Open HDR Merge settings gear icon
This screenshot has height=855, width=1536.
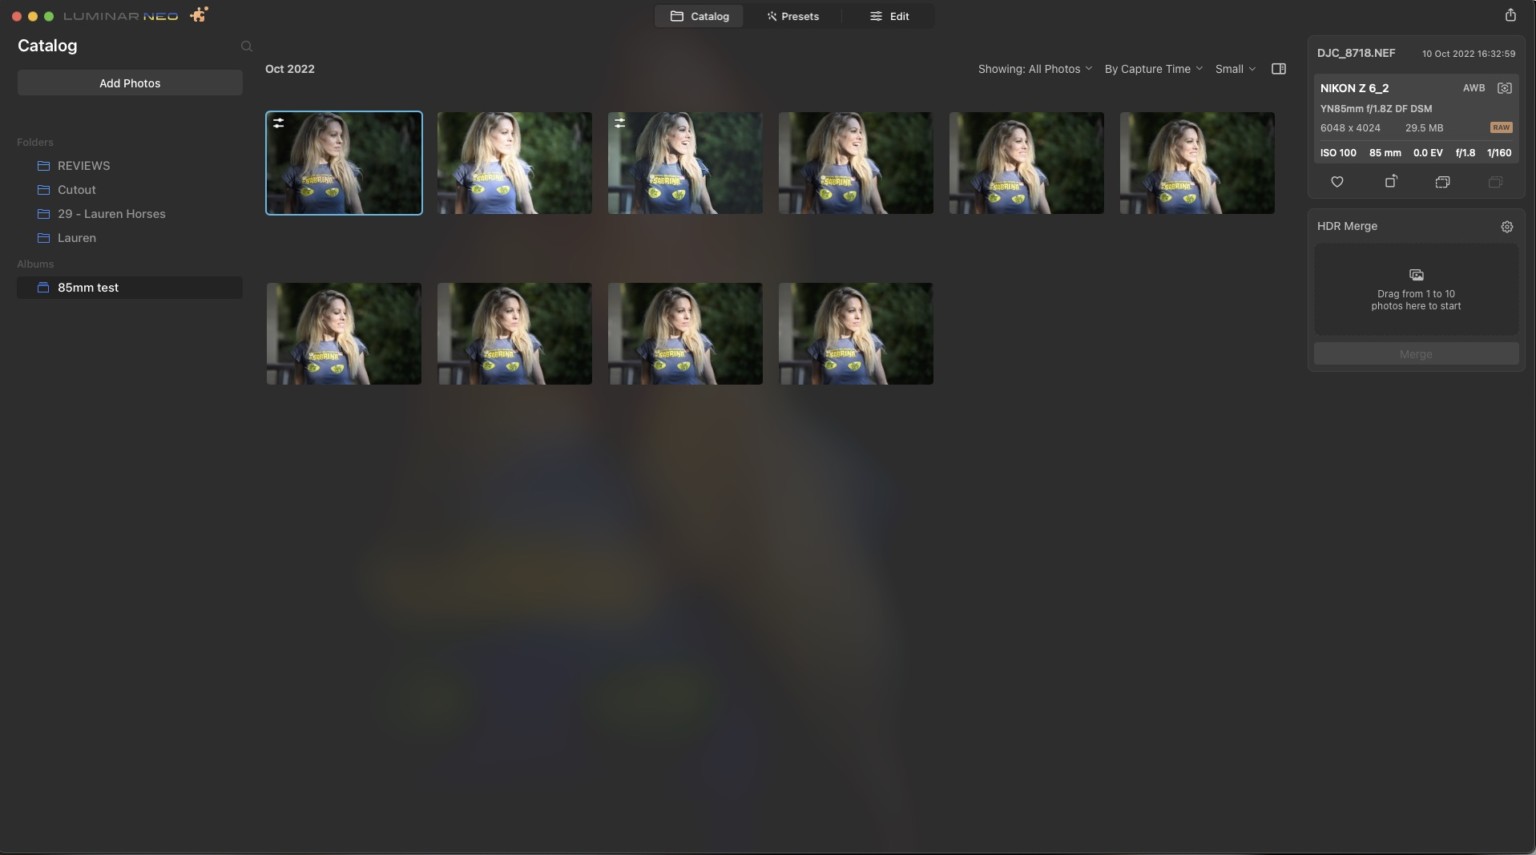tap(1507, 226)
